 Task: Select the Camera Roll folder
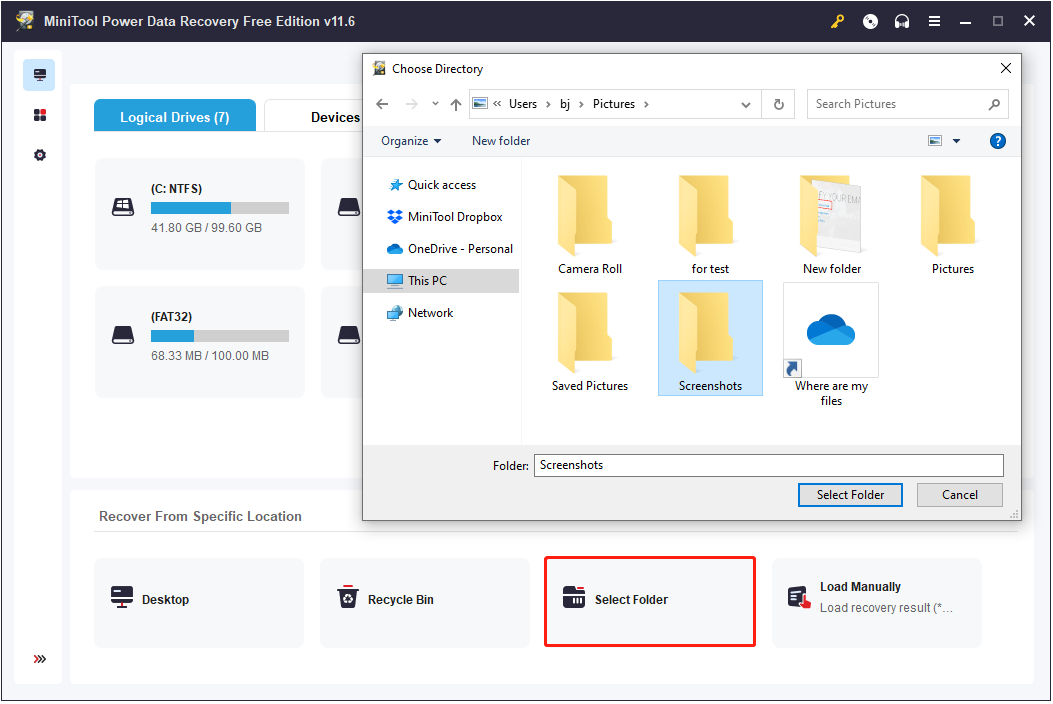point(590,225)
